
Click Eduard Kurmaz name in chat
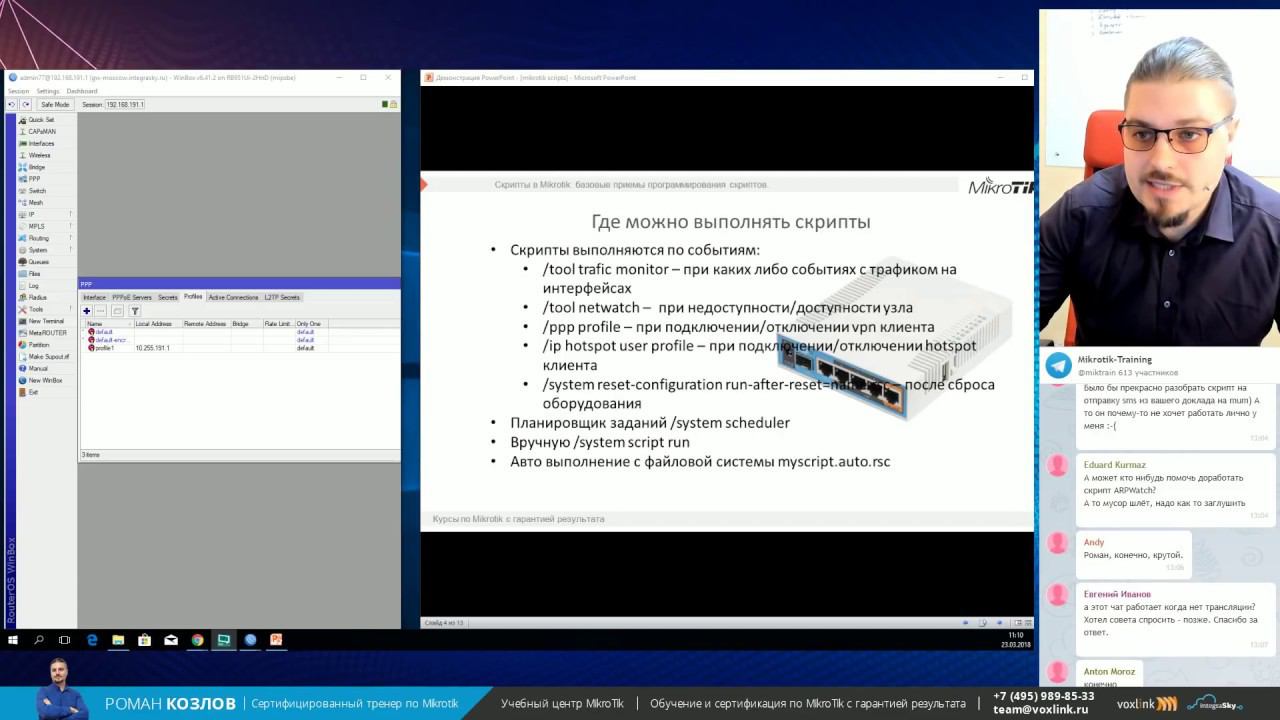(x=1114, y=465)
